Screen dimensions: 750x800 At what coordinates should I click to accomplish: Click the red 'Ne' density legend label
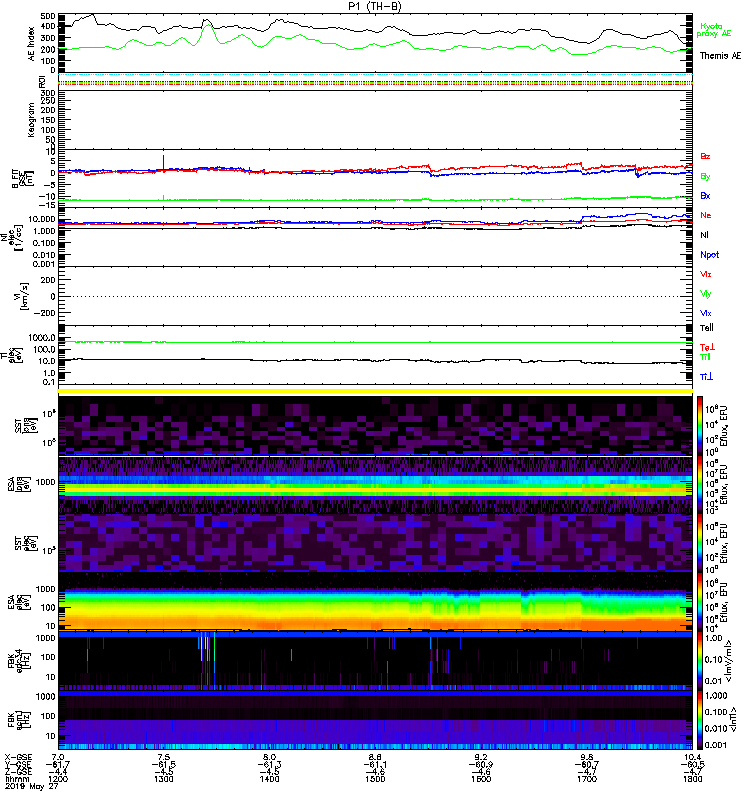pos(706,215)
